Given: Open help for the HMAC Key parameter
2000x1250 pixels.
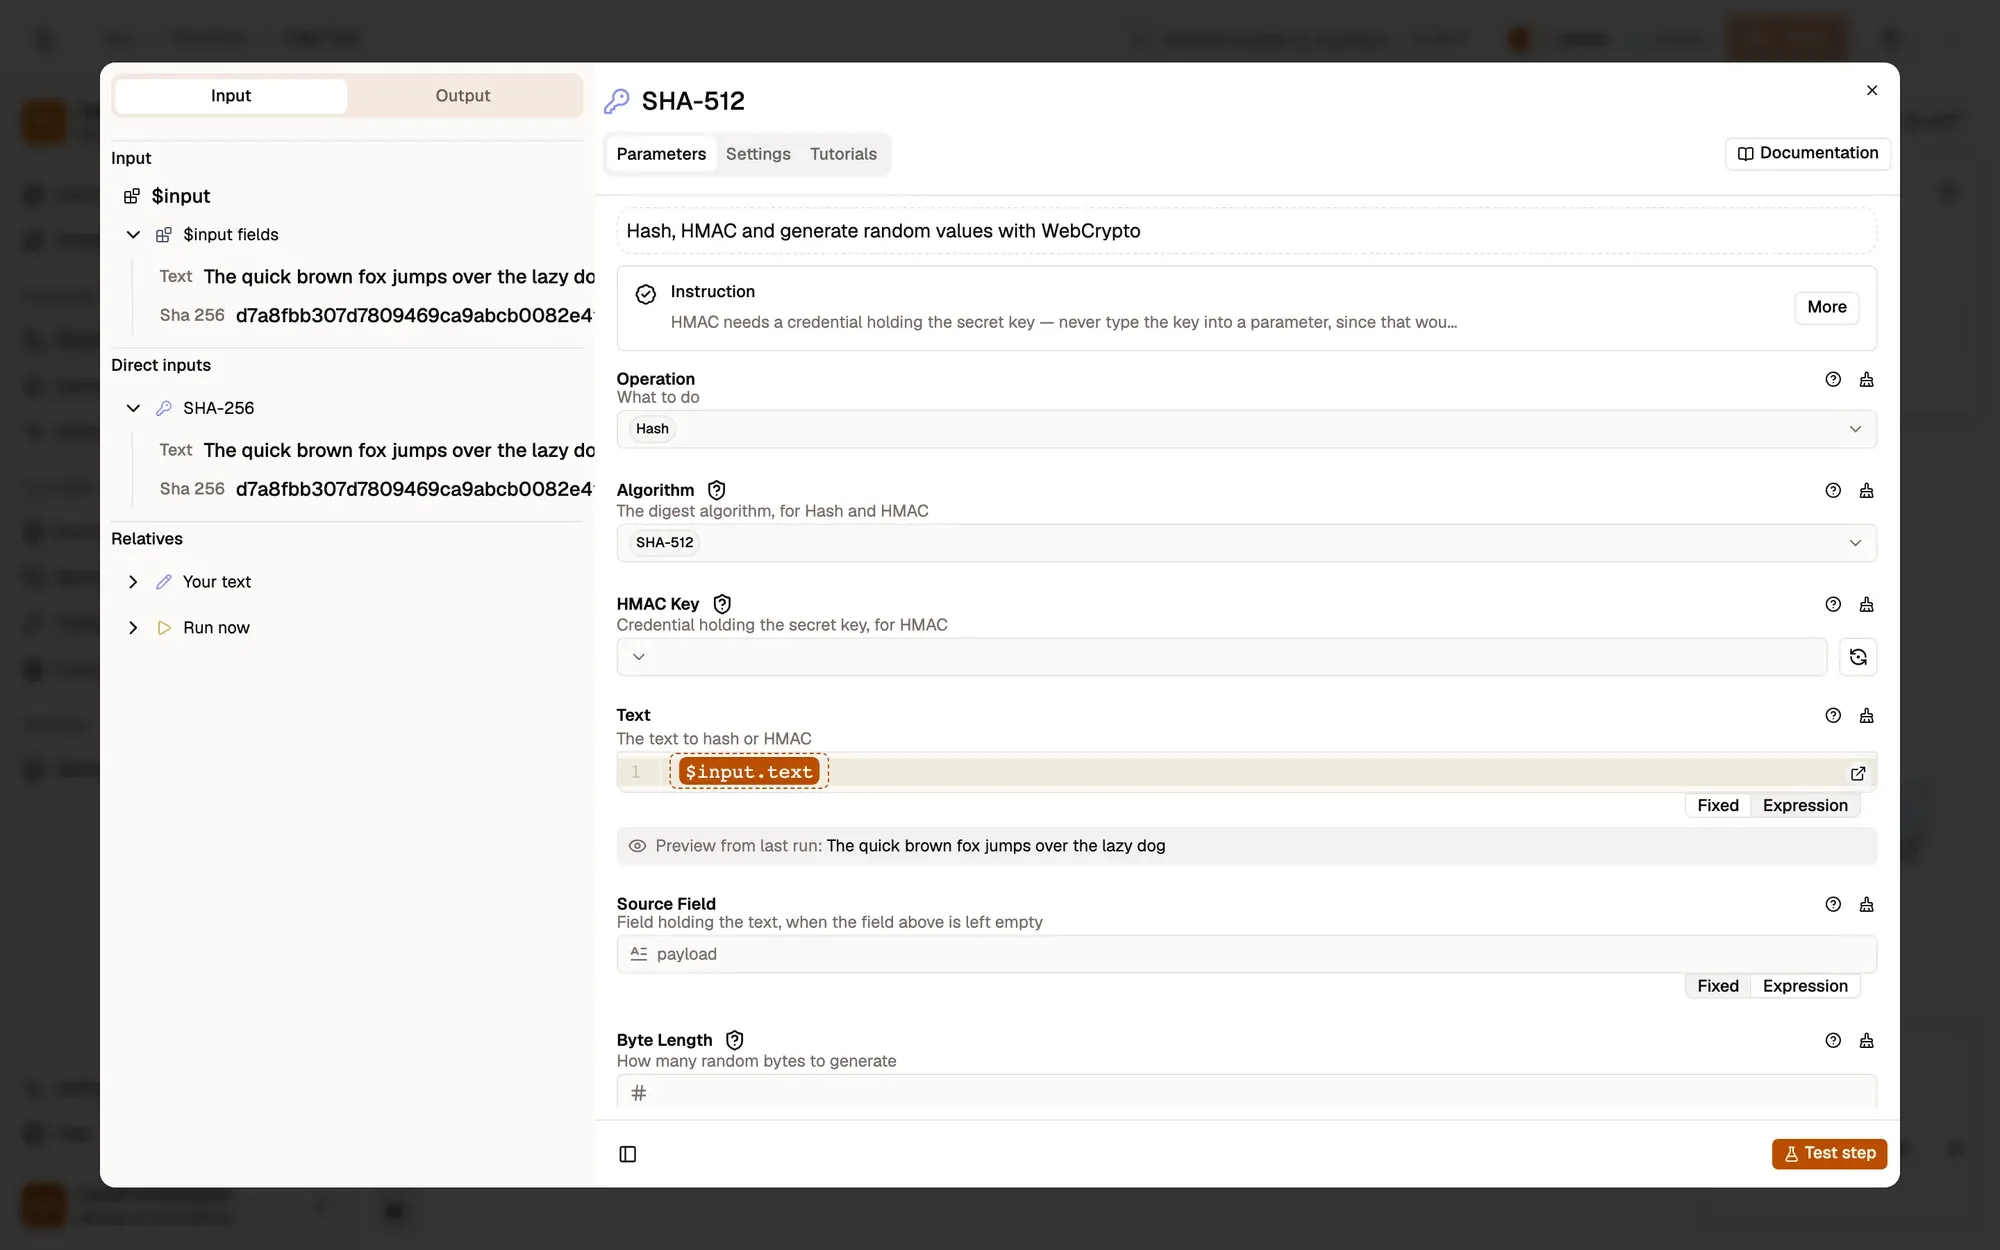Looking at the screenshot, I should point(1833,604).
